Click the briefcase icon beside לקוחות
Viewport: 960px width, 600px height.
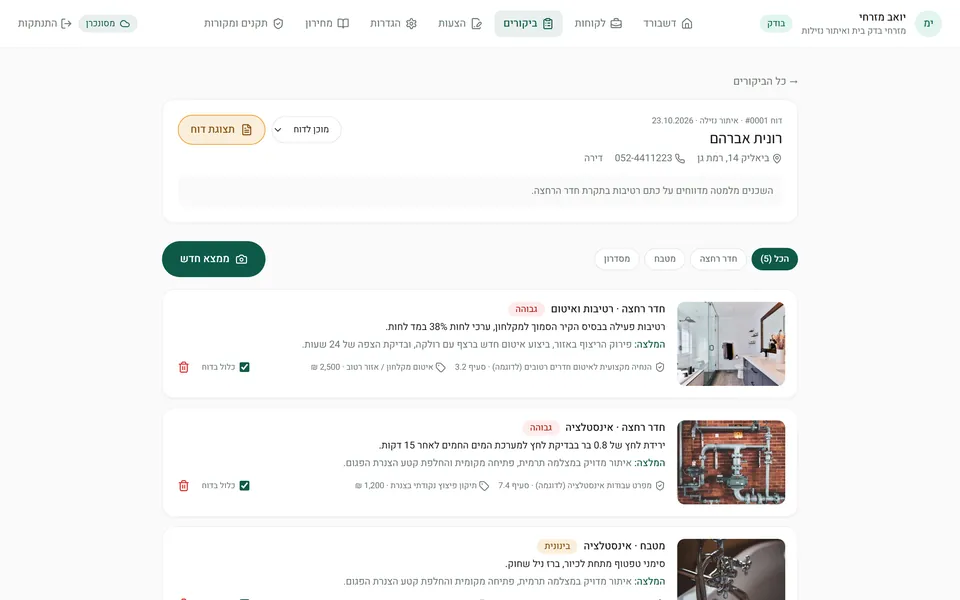[x=616, y=23]
